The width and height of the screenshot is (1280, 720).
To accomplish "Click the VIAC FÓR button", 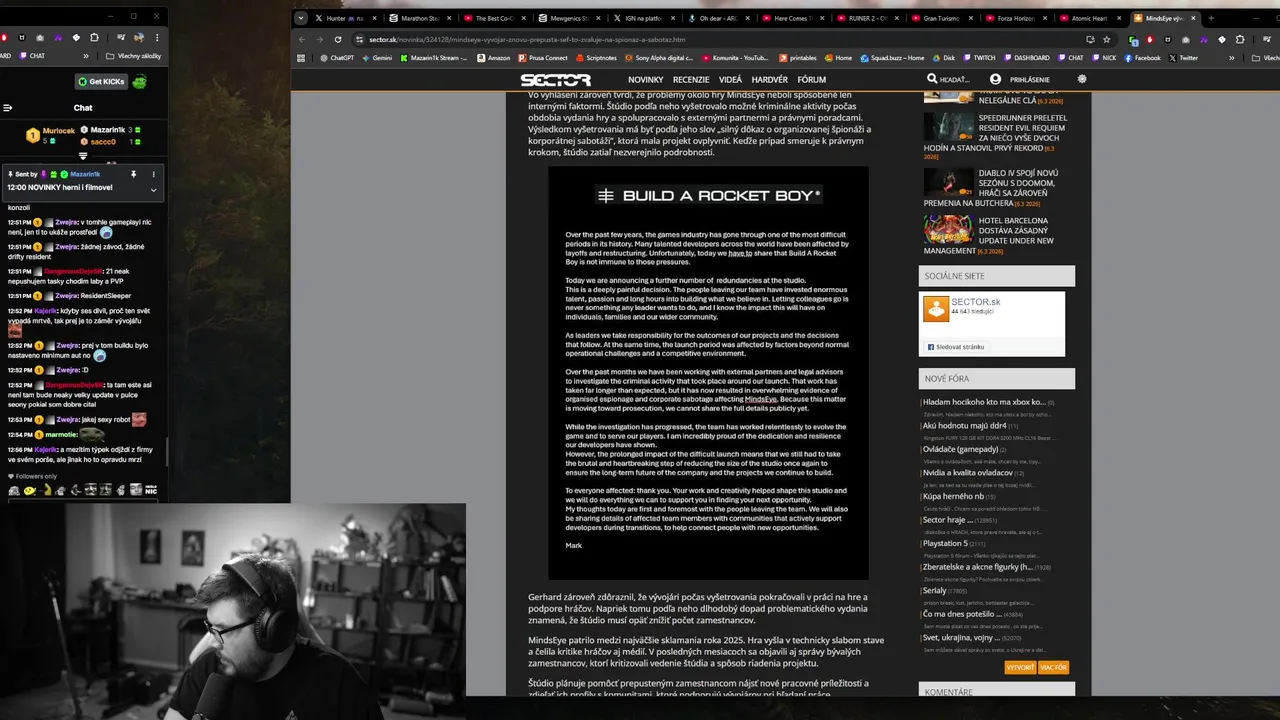I will coord(1053,667).
